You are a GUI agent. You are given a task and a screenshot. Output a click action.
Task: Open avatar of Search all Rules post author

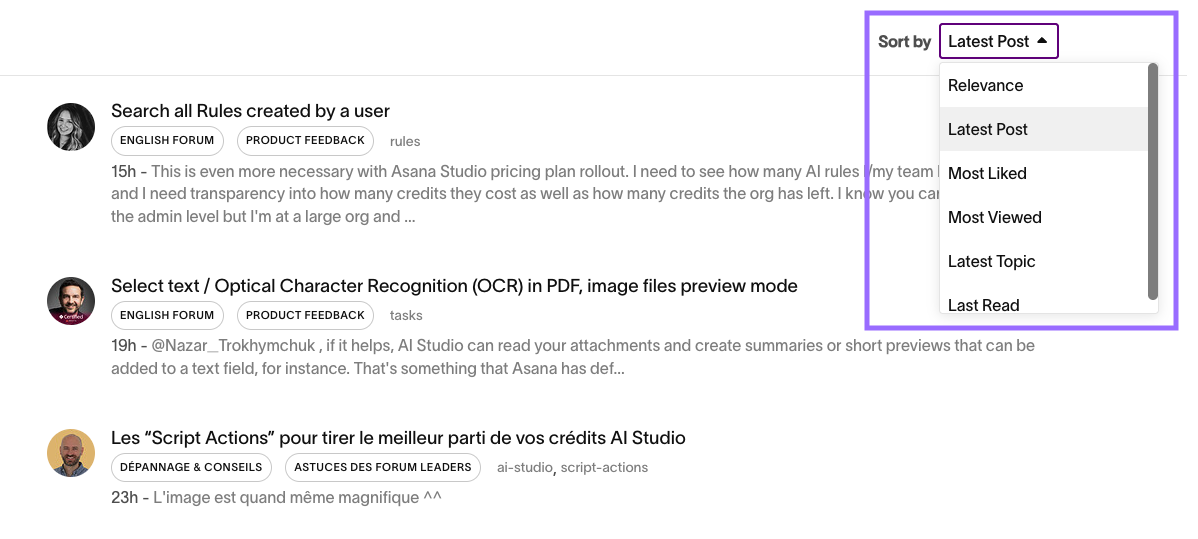click(71, 127)
